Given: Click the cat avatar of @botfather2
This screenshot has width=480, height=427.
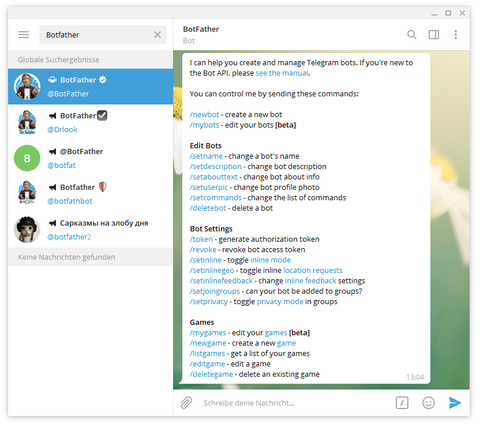Looking at the screenshot, I should [27, 229].
